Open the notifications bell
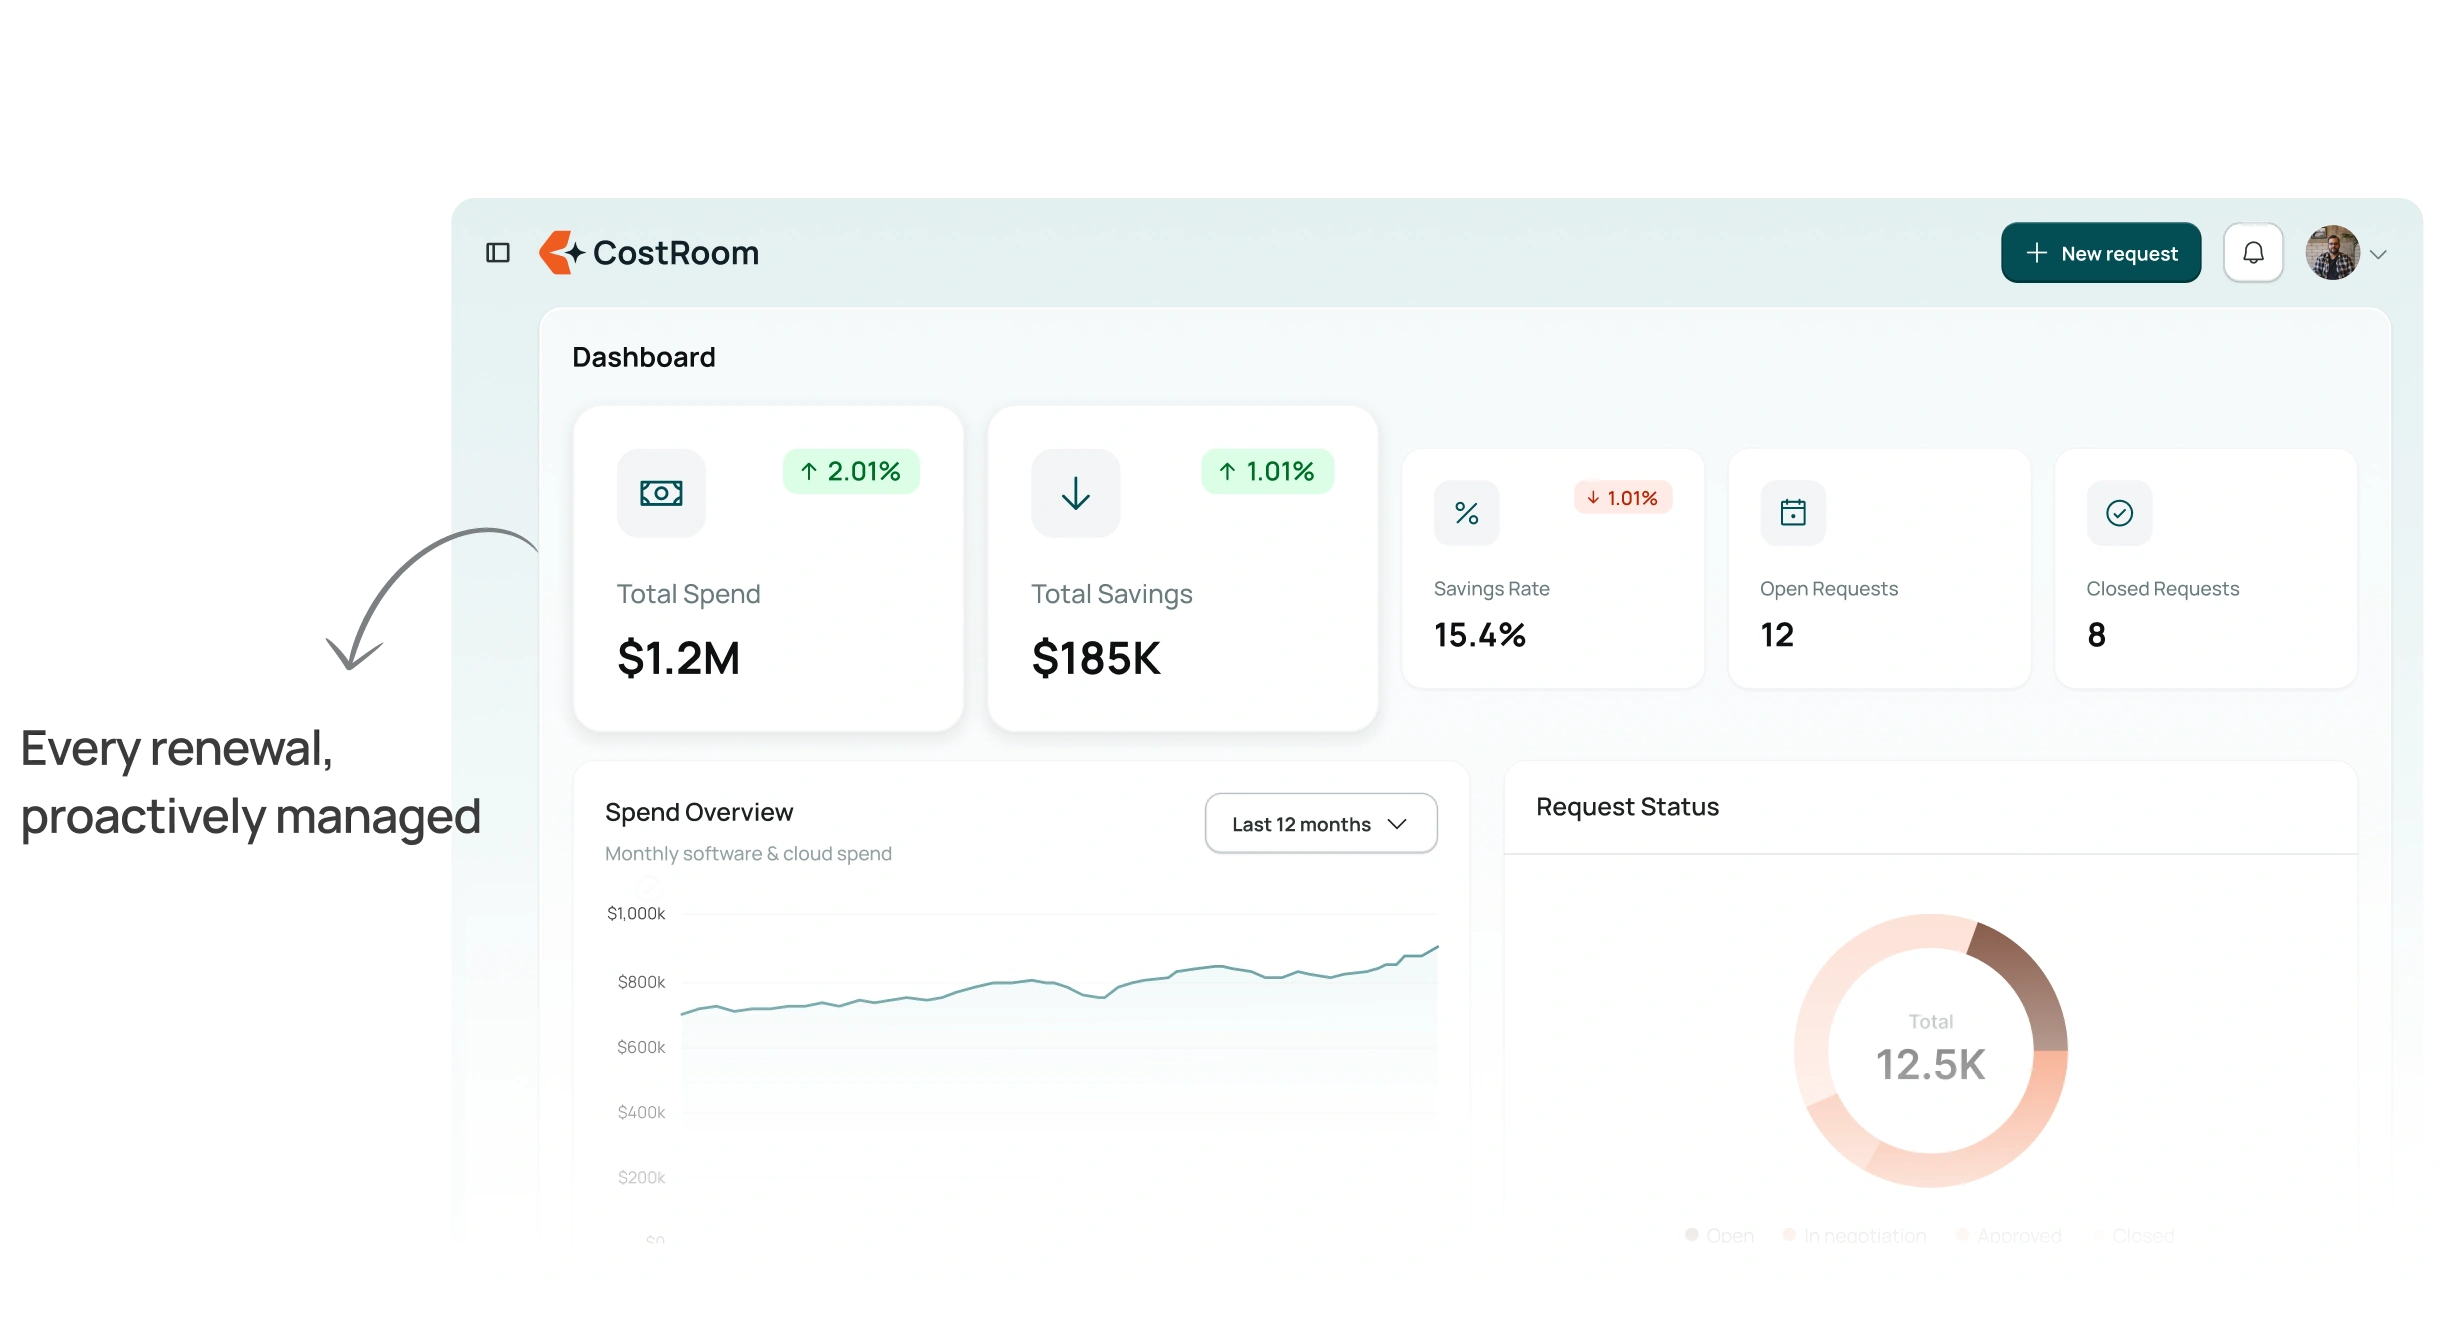 2253,253
